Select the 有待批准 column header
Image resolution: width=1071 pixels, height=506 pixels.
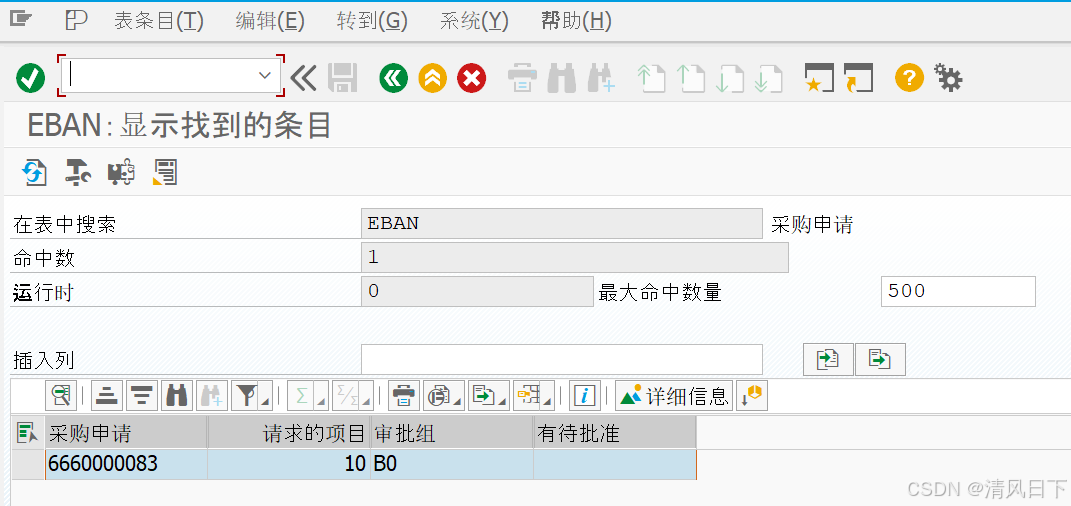(615, 433)
